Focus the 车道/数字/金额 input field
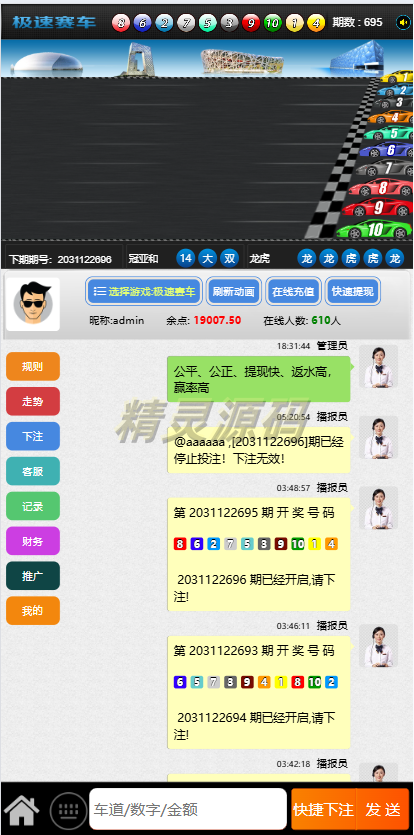Viewport: 414px width, 835px height. tap(188, 809)
